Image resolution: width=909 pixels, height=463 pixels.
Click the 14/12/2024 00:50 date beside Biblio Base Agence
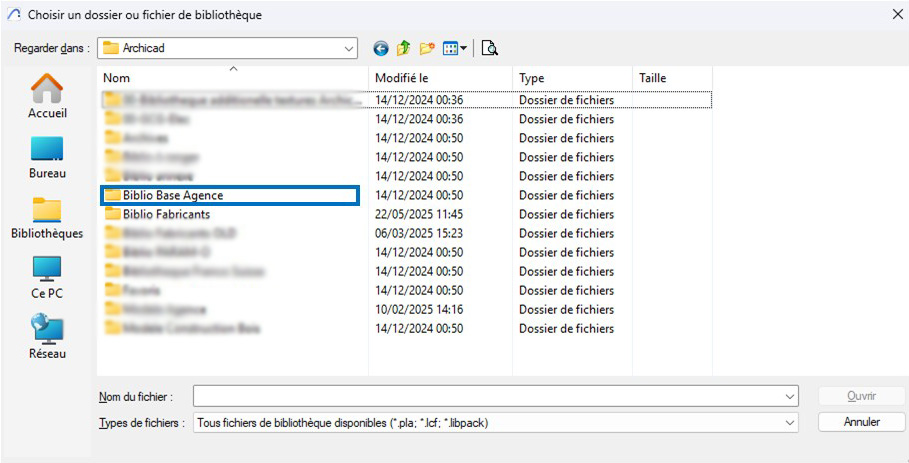(x=419, y=195)
